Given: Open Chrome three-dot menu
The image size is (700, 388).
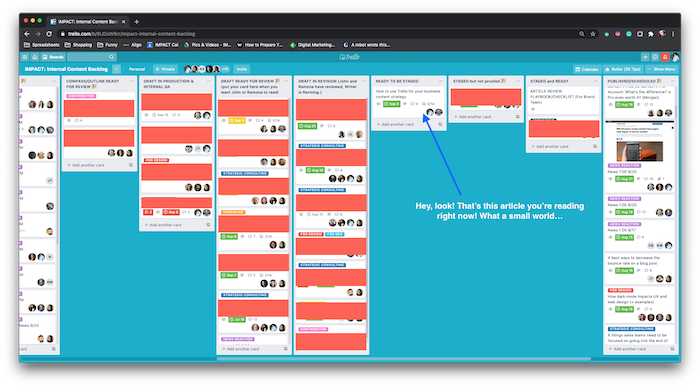Looking at the screenshot, I should [x=673, y=34].
